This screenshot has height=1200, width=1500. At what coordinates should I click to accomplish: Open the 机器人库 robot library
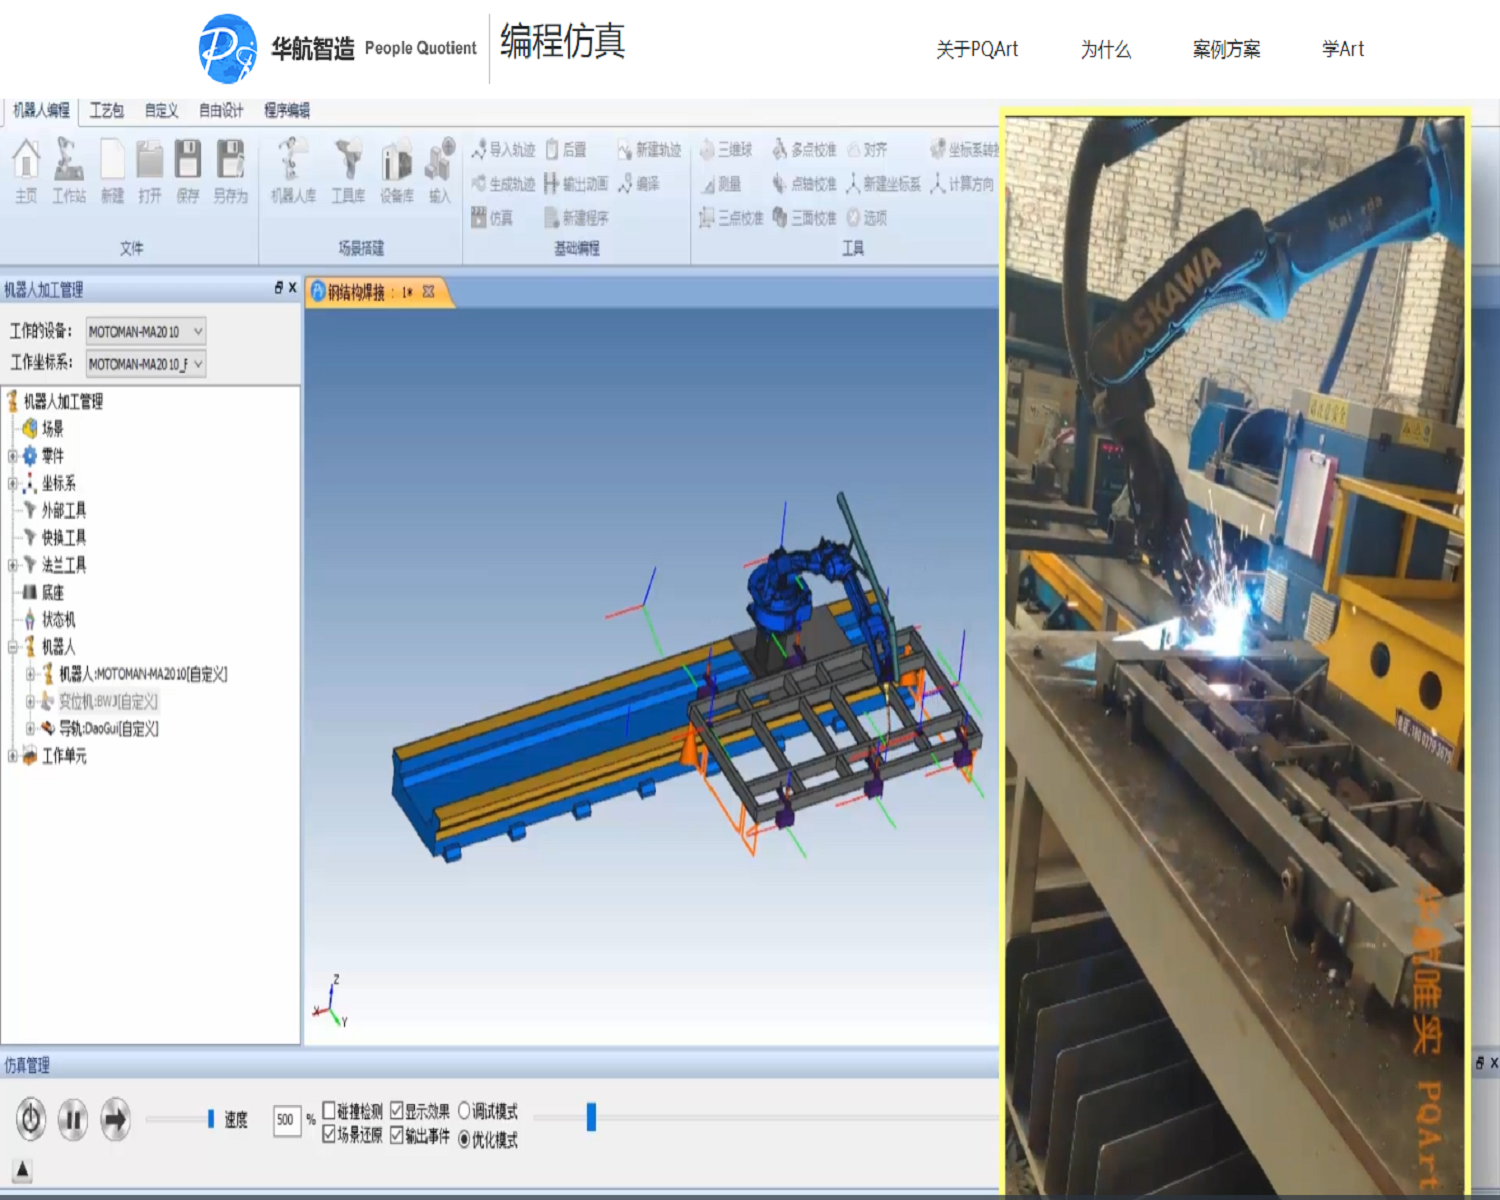coord(292,170)
